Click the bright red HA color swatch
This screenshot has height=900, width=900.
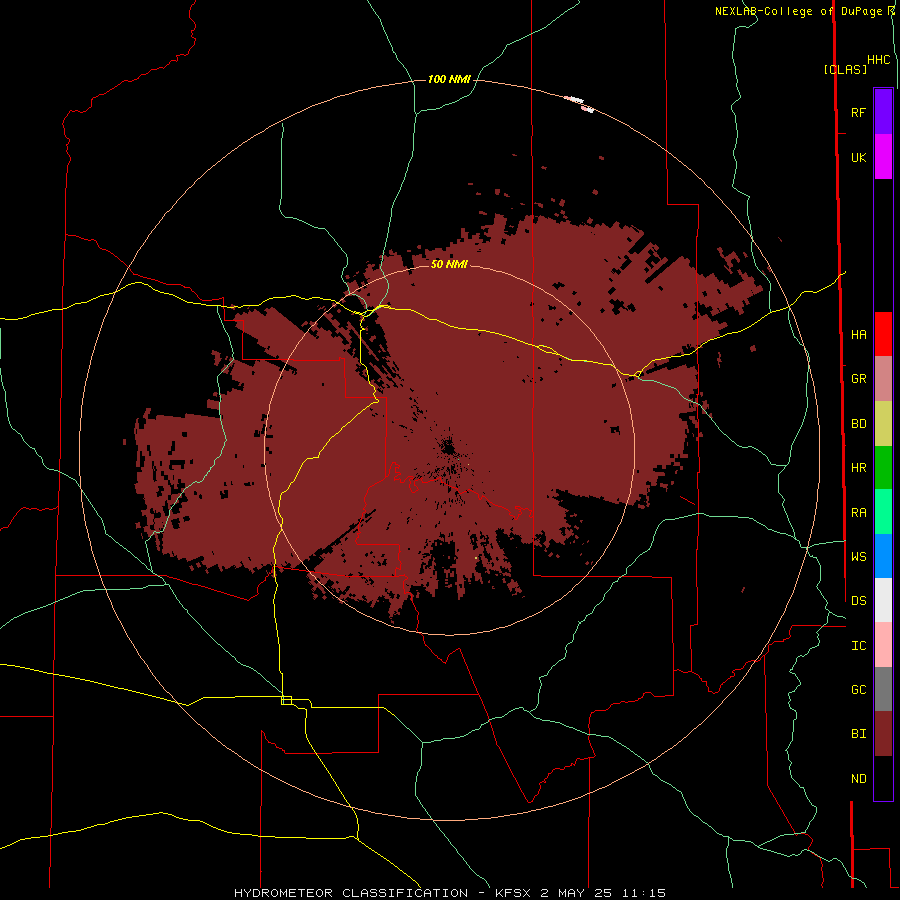click(x=883, y=334)
